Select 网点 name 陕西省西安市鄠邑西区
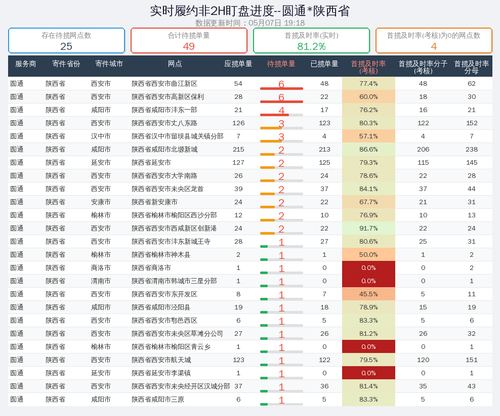Image resolution: width=500 pixels, height=416 pixels. [164, 321]
